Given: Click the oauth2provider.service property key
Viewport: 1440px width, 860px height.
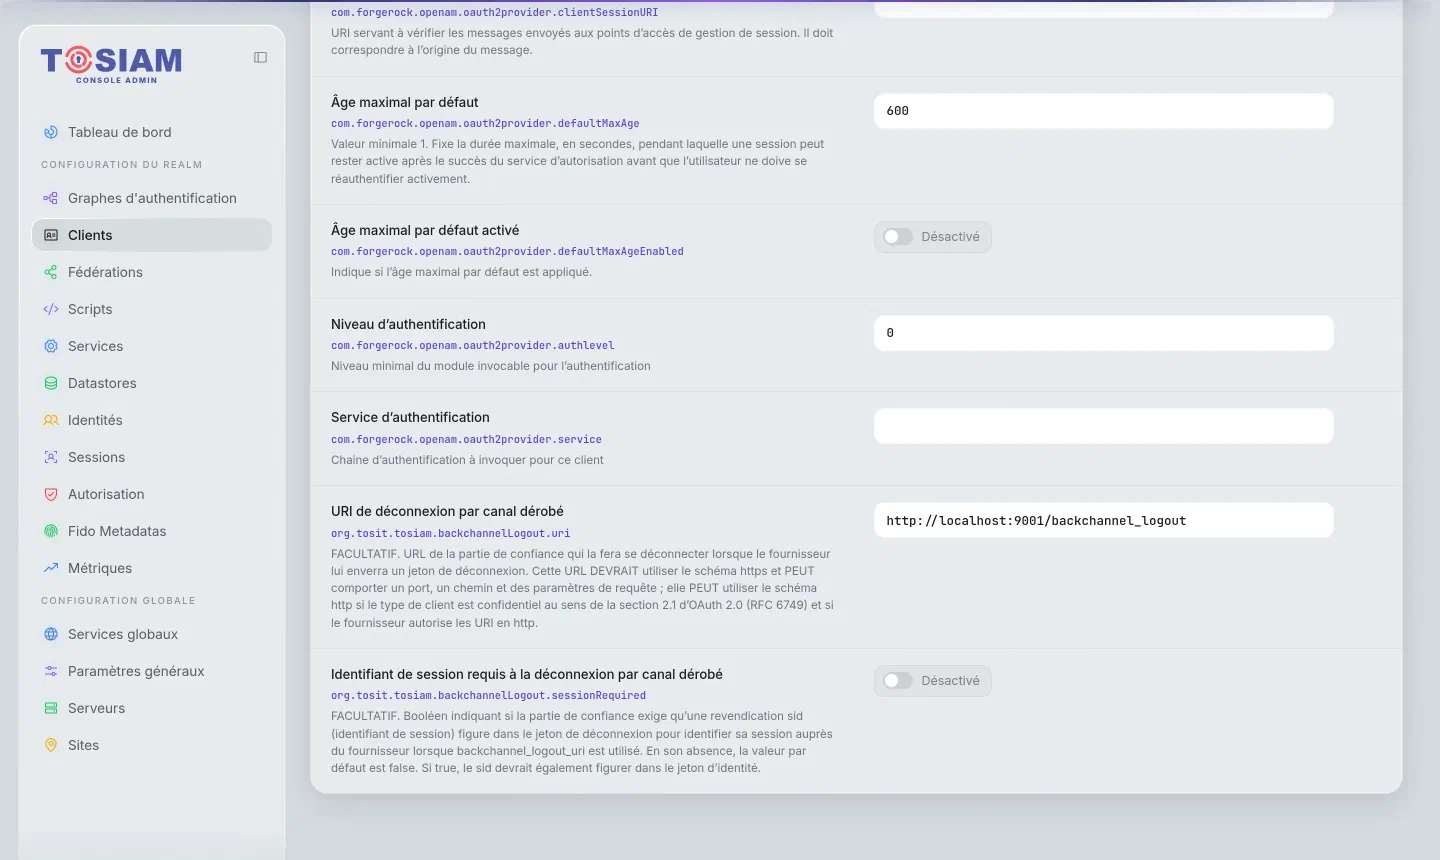Looking at the screenshot, I should click(466, 440).
